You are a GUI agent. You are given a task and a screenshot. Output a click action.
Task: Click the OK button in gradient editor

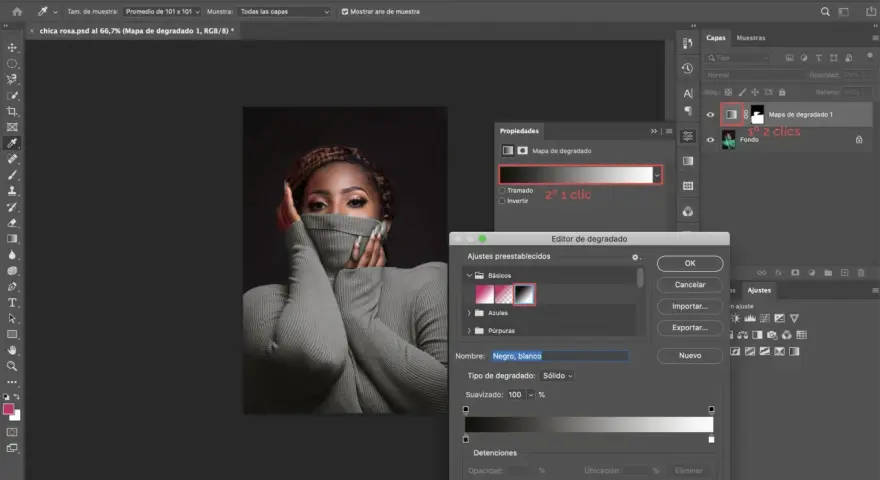click(x=690, y=263)
